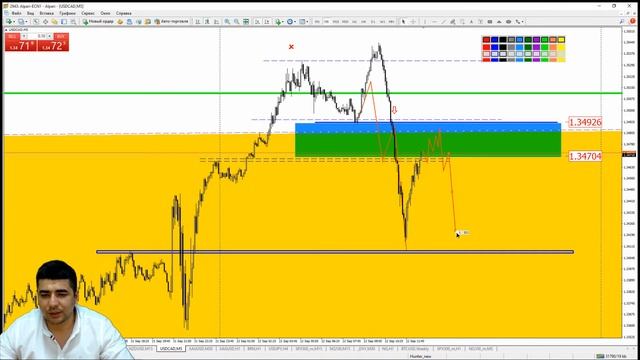Screen dimensions: 640x360
Task: Toggle the Data Window panel icon
Action: pos(45,21)
